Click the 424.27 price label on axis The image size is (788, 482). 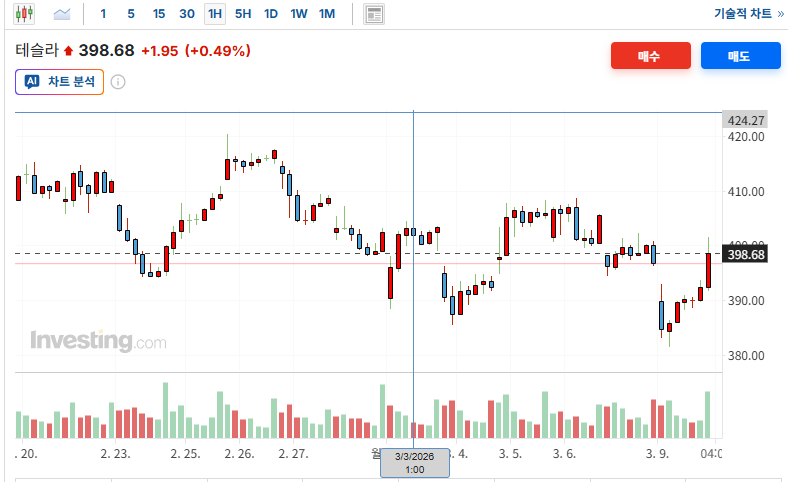pos(747,120)
